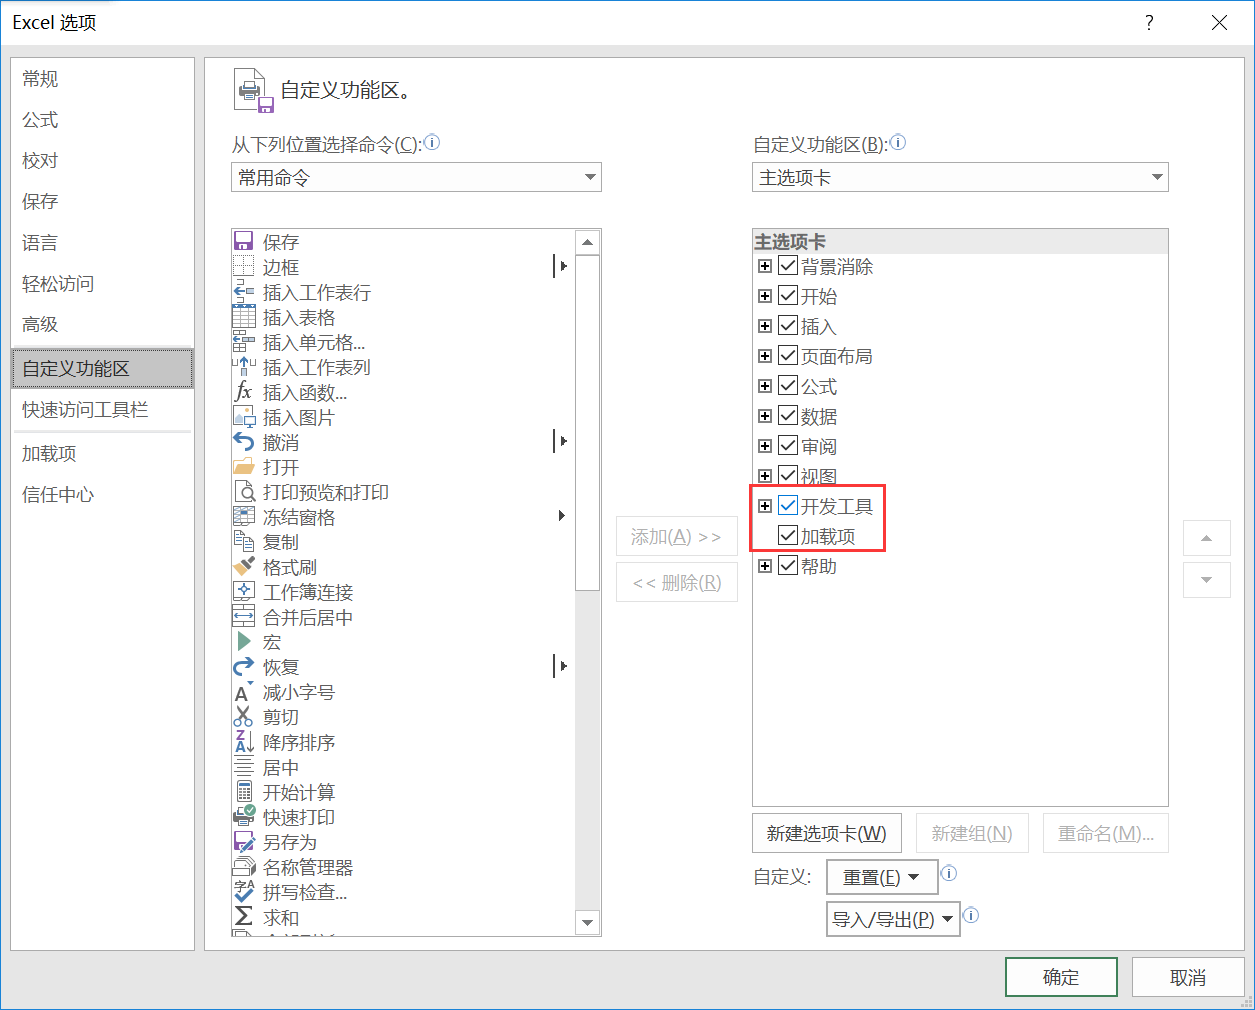This screenshot has height=1010, width=1255.
Task: Pick the 插入表格 table icon
Action: pos(243,317)
